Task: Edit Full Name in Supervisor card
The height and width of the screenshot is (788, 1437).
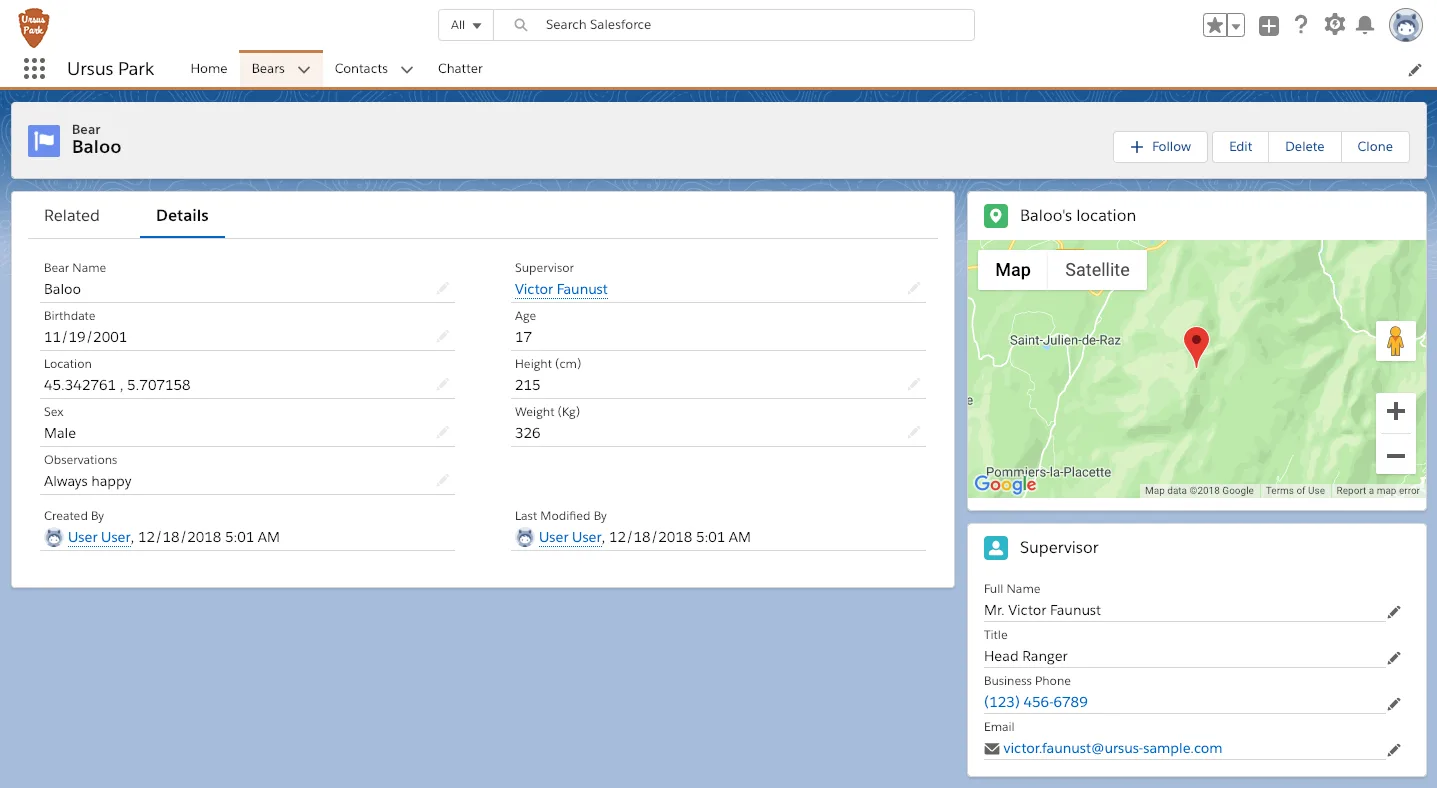Action: point(1394,612)
